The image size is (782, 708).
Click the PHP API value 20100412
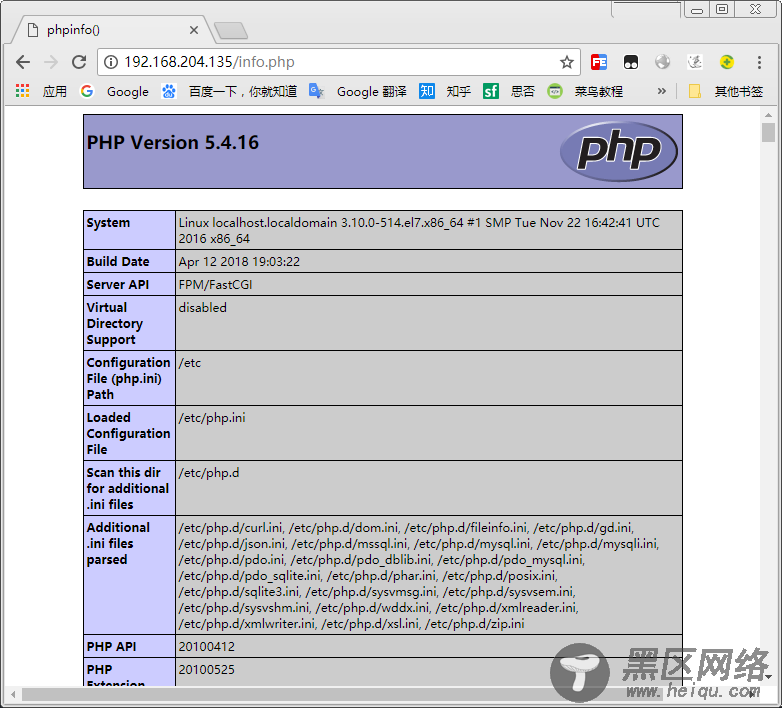point(206,647)
